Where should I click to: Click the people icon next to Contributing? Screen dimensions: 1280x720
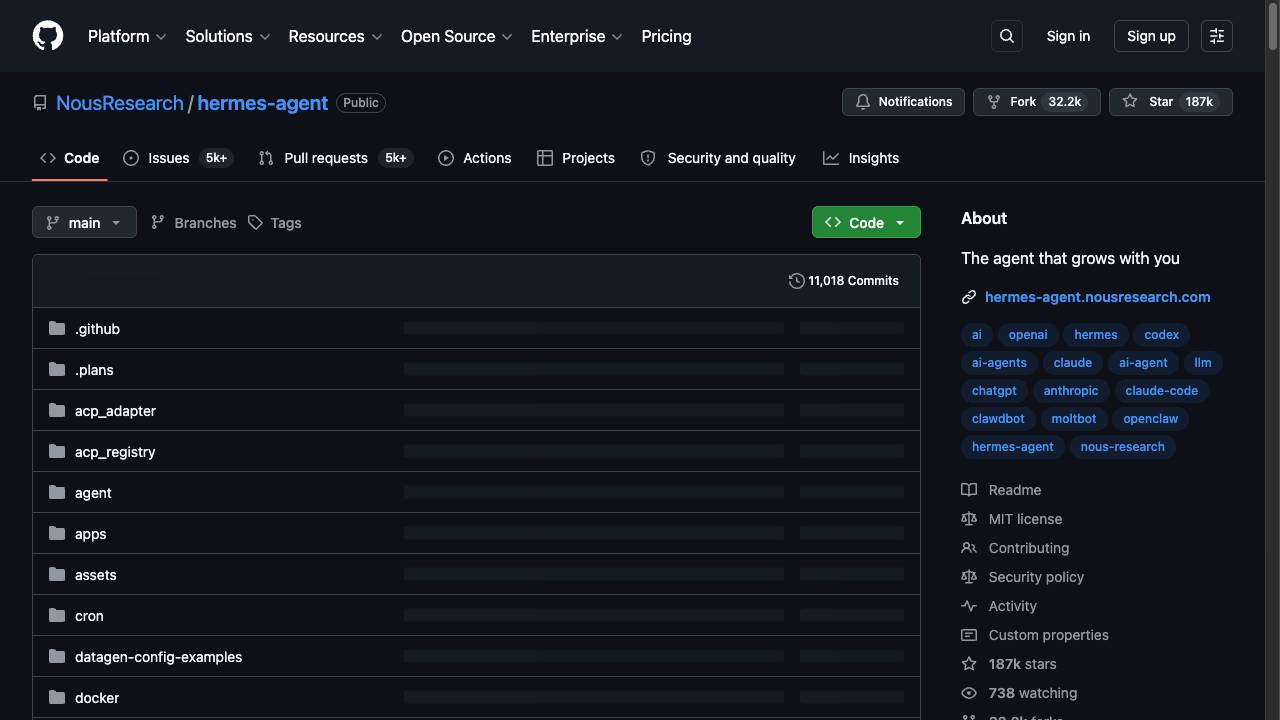[969, 548]
